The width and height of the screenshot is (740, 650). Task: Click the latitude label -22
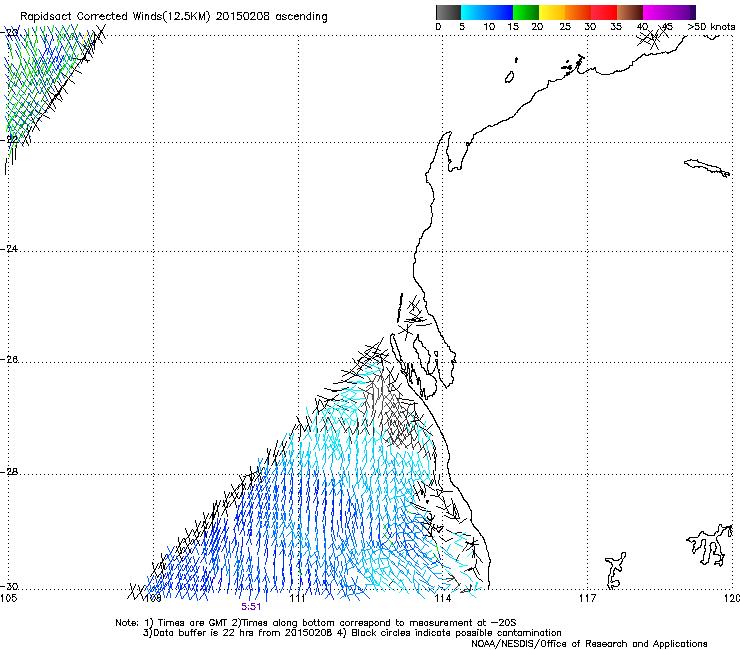[x=9, y=139]
